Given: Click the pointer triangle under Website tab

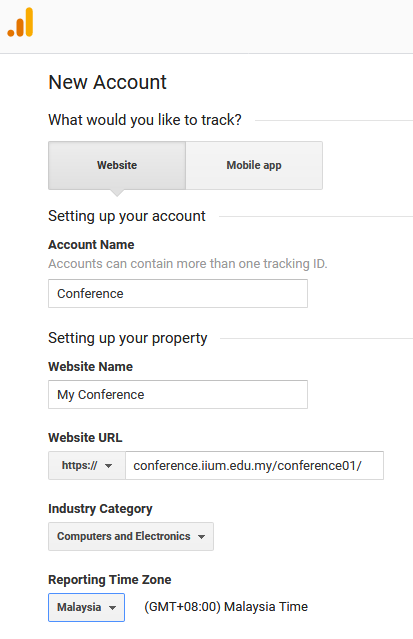Looking at the screenshot, I should click(117, 193).
